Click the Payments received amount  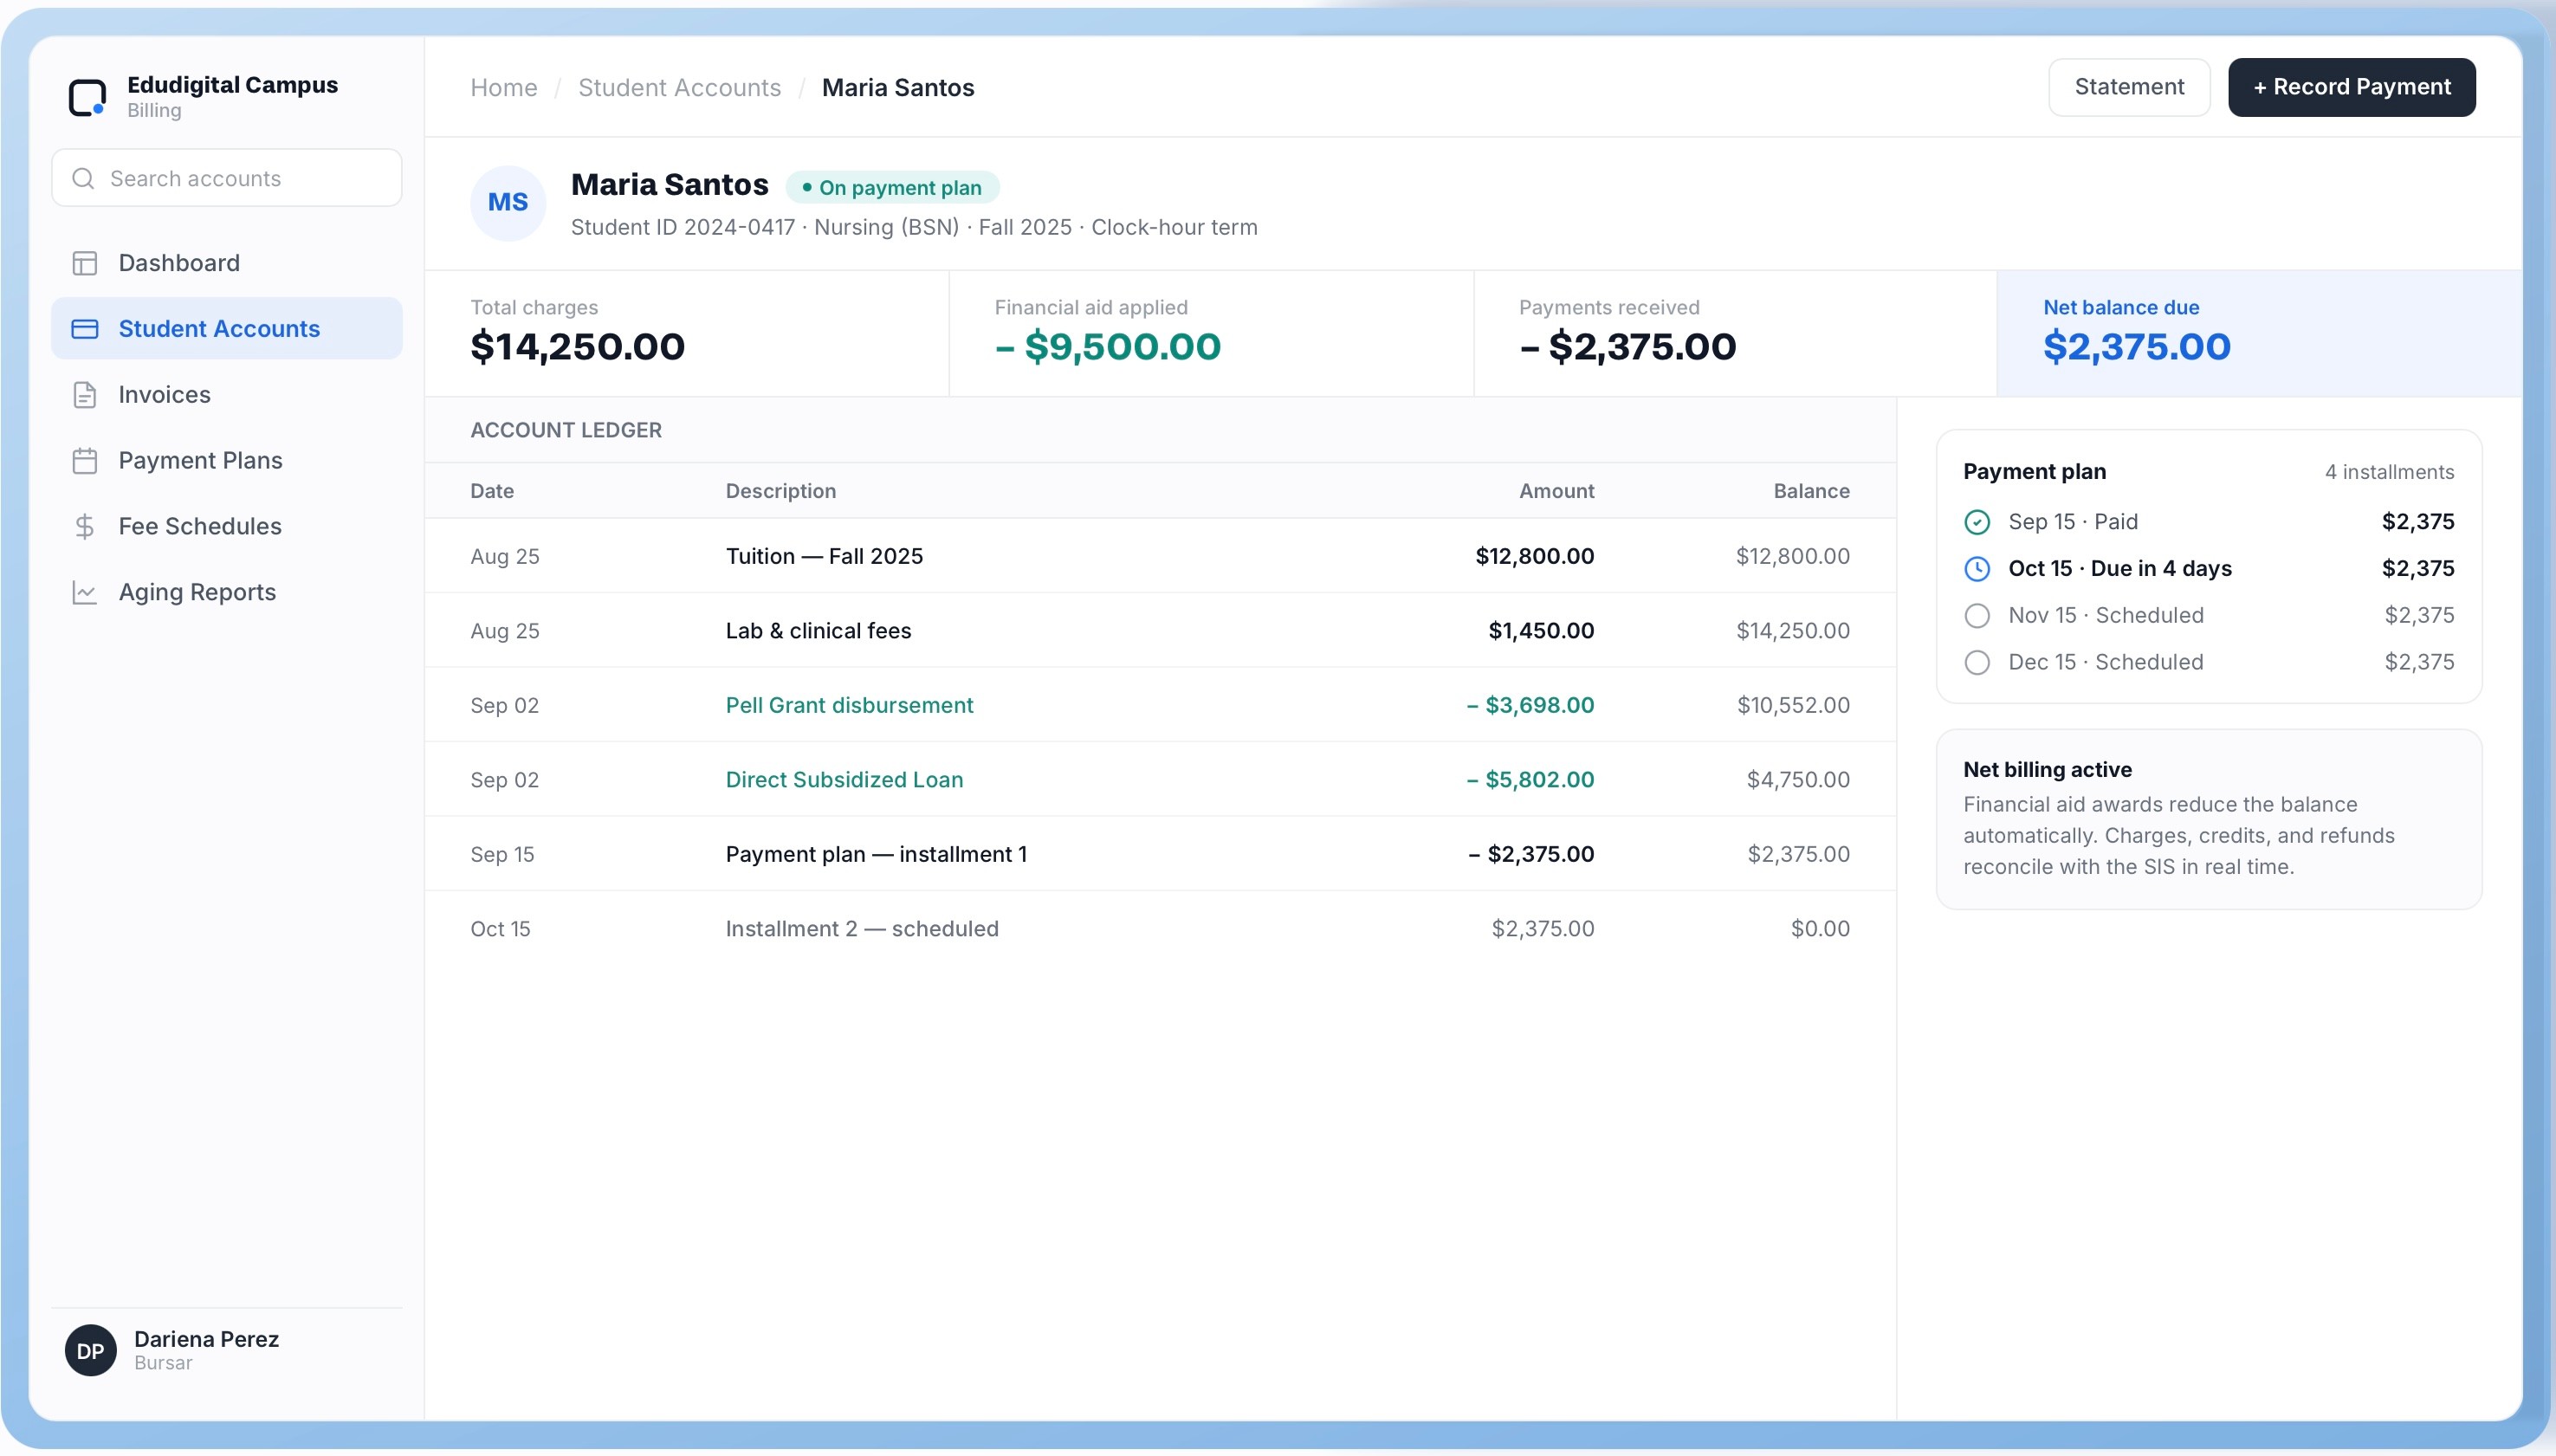click(x=1628, y=347)
